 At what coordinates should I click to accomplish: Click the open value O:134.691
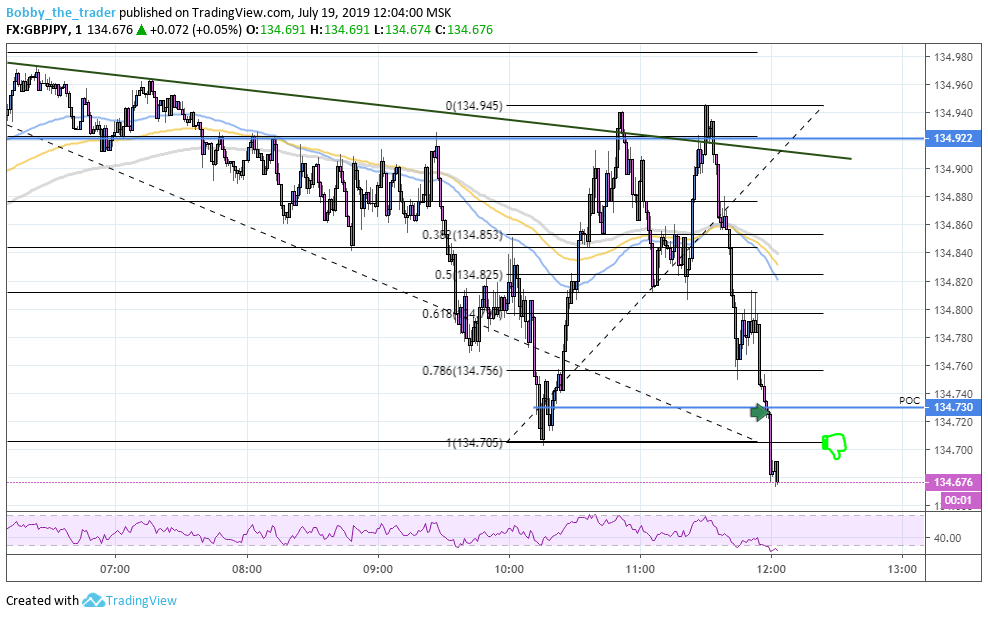275,30
